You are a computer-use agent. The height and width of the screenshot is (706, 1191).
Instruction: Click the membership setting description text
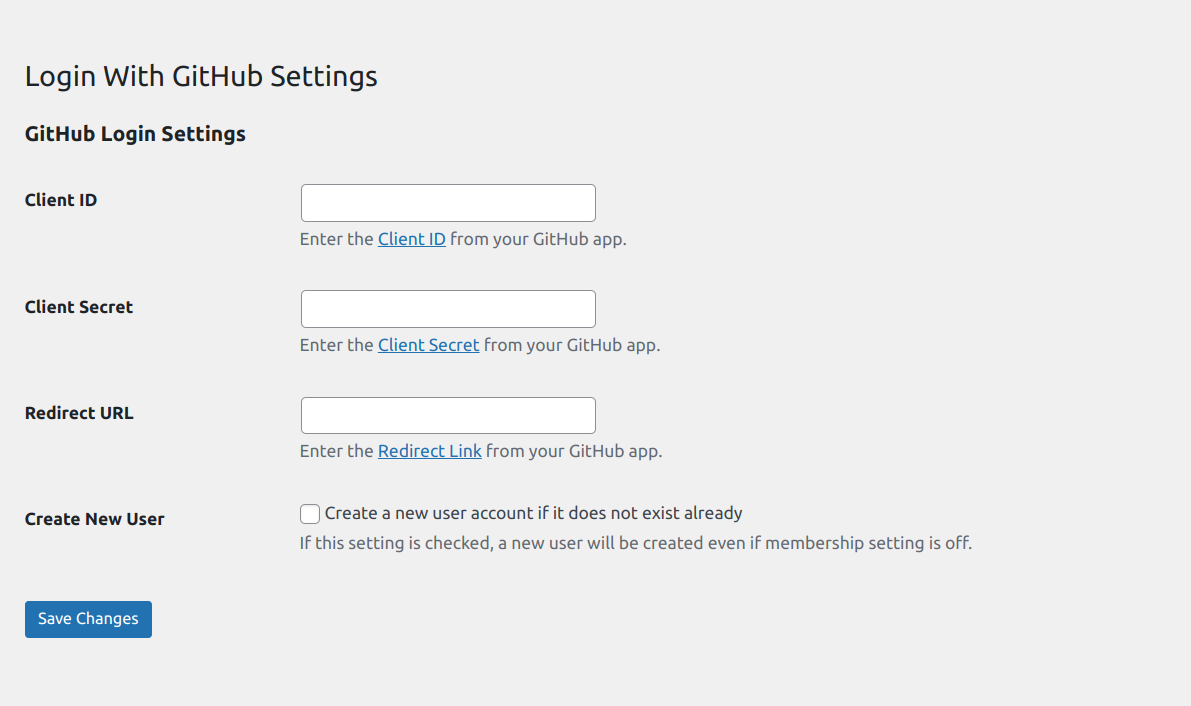[x=636, y=543]
